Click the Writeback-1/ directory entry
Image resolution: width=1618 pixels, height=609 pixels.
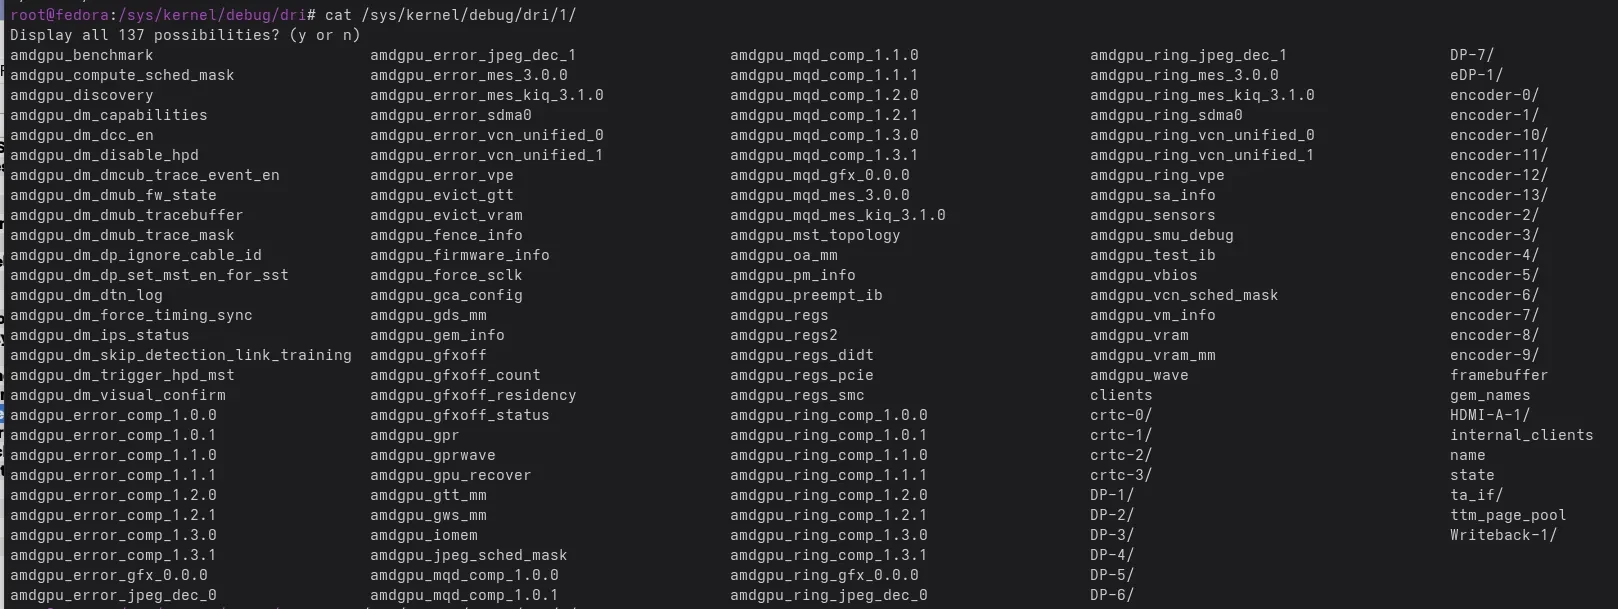1503,535
